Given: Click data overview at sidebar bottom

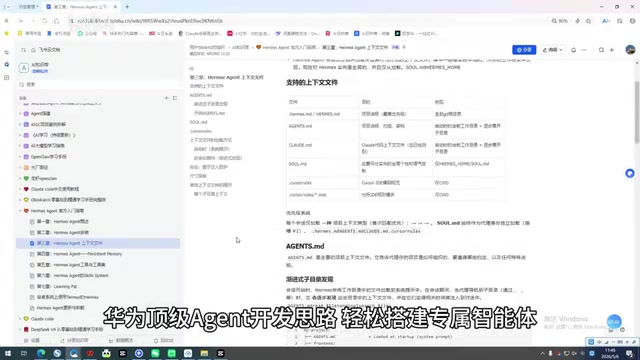Looking at the screenshot, I should pos(121,340).
